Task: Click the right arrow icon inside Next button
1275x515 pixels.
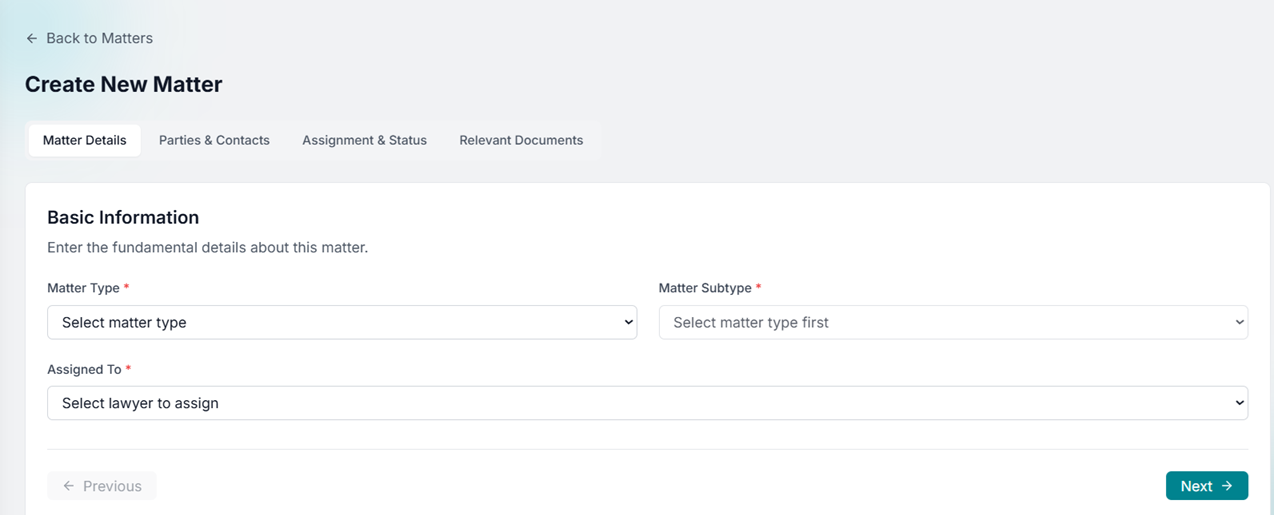Action: [1226, 486]
